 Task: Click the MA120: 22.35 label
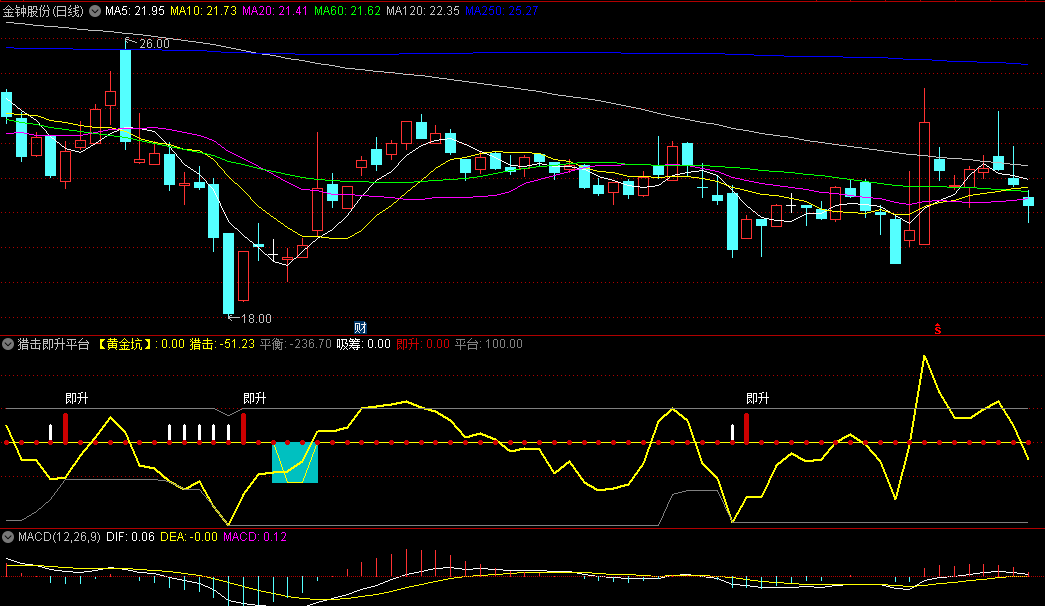click(x=423, y=11)
